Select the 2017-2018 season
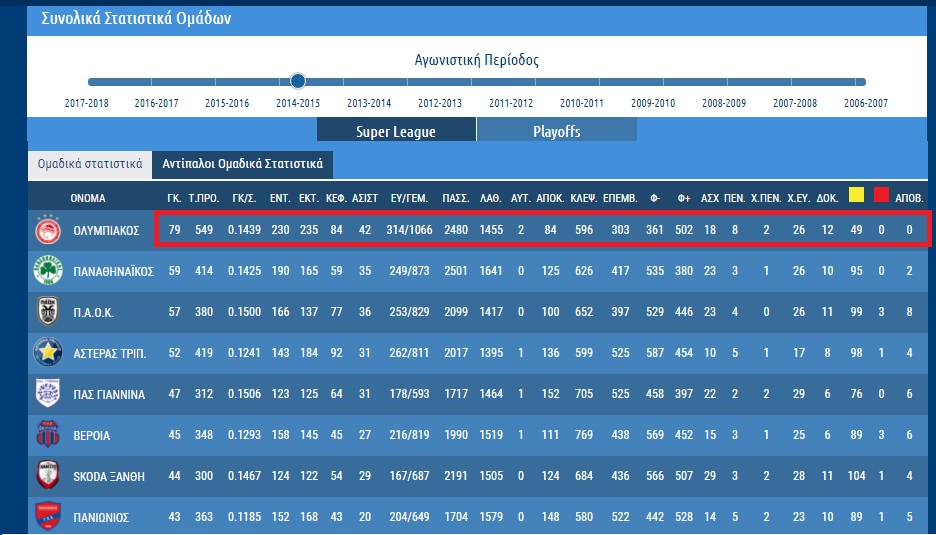 coord(87,103)
